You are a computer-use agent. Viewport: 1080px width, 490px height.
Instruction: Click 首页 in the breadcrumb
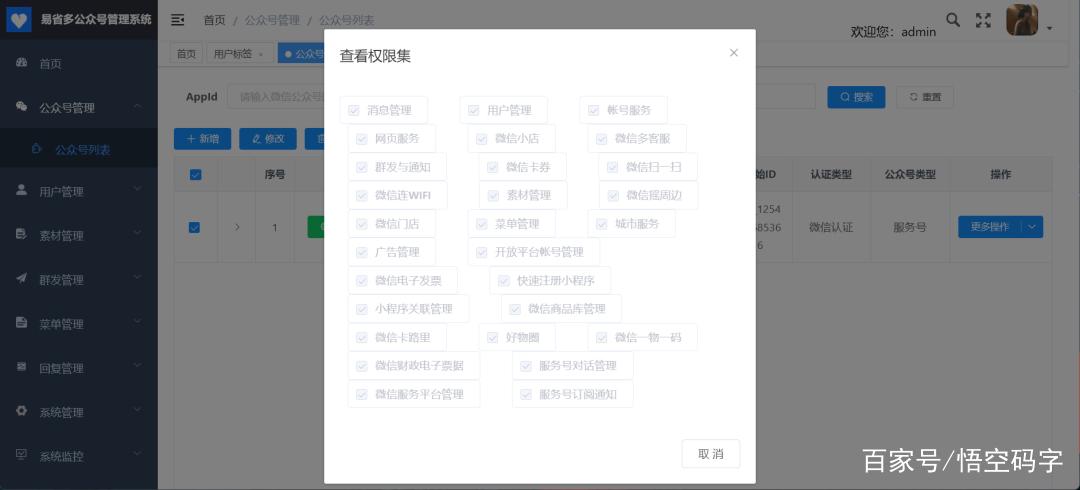click(x=214, y=20)
